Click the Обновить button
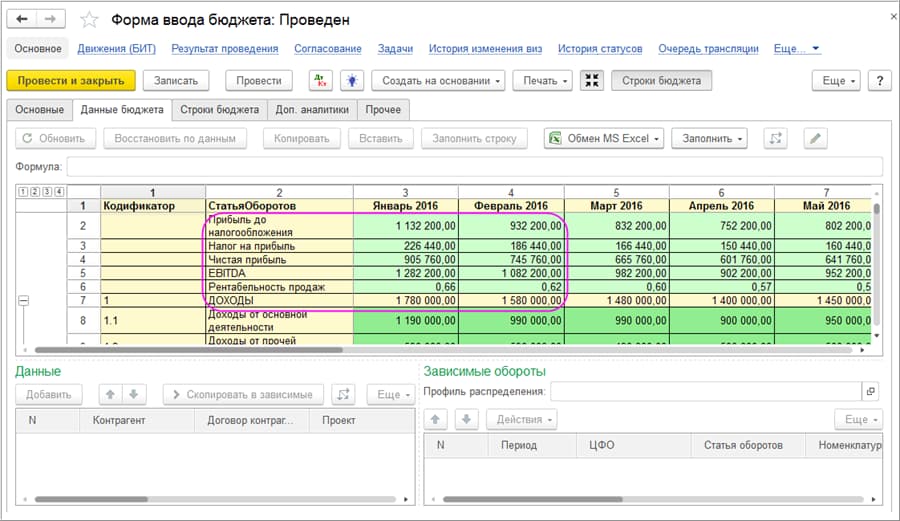The width and height of the screenshot is (900, 521). tap(55, 138)
